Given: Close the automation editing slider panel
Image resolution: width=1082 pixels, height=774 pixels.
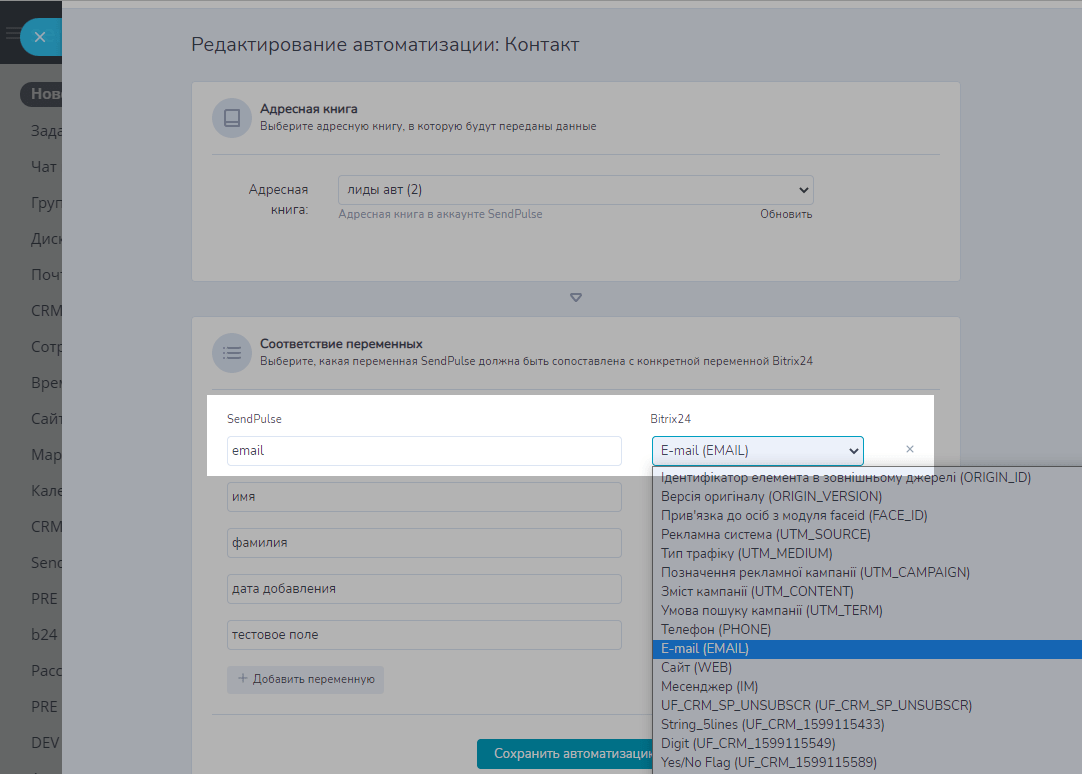Looking at the screenshot, I should click(40, 37).
